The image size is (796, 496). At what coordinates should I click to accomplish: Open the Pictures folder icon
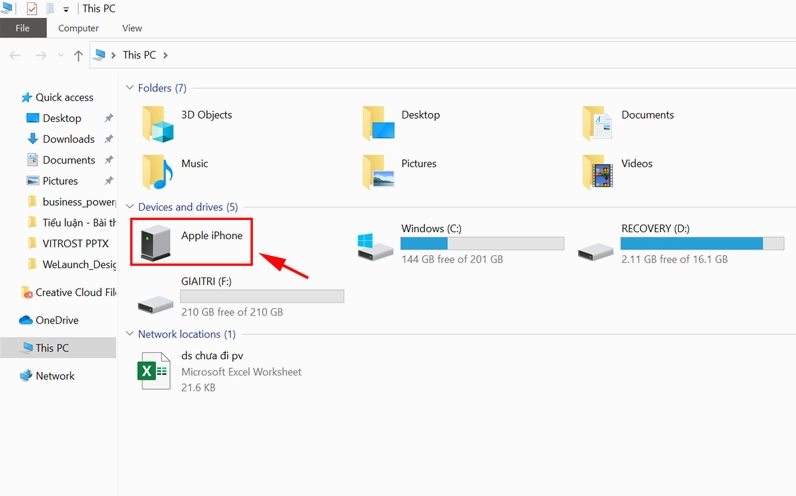coord(378,171)
